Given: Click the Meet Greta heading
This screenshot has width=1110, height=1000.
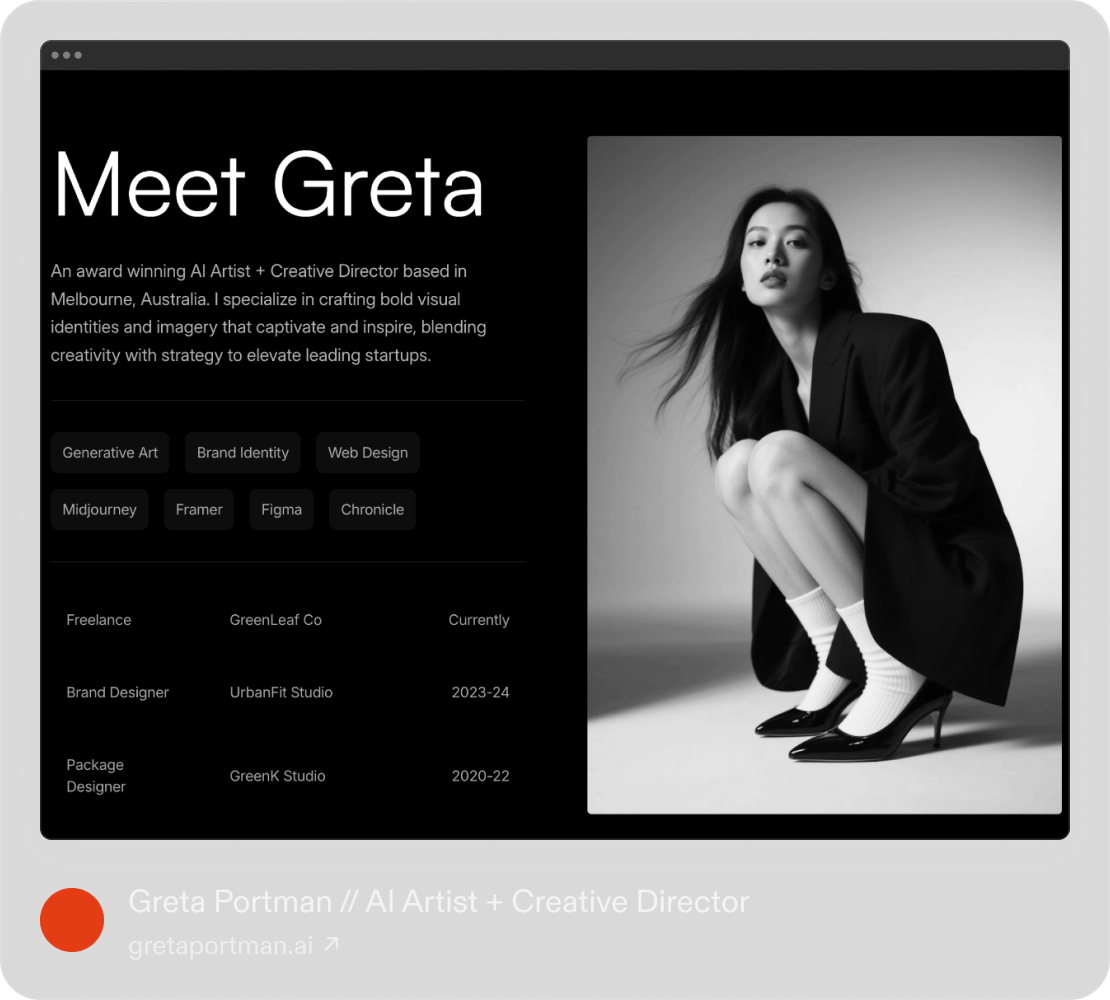Looking at the screenshot, I should [x=268, y=186].
